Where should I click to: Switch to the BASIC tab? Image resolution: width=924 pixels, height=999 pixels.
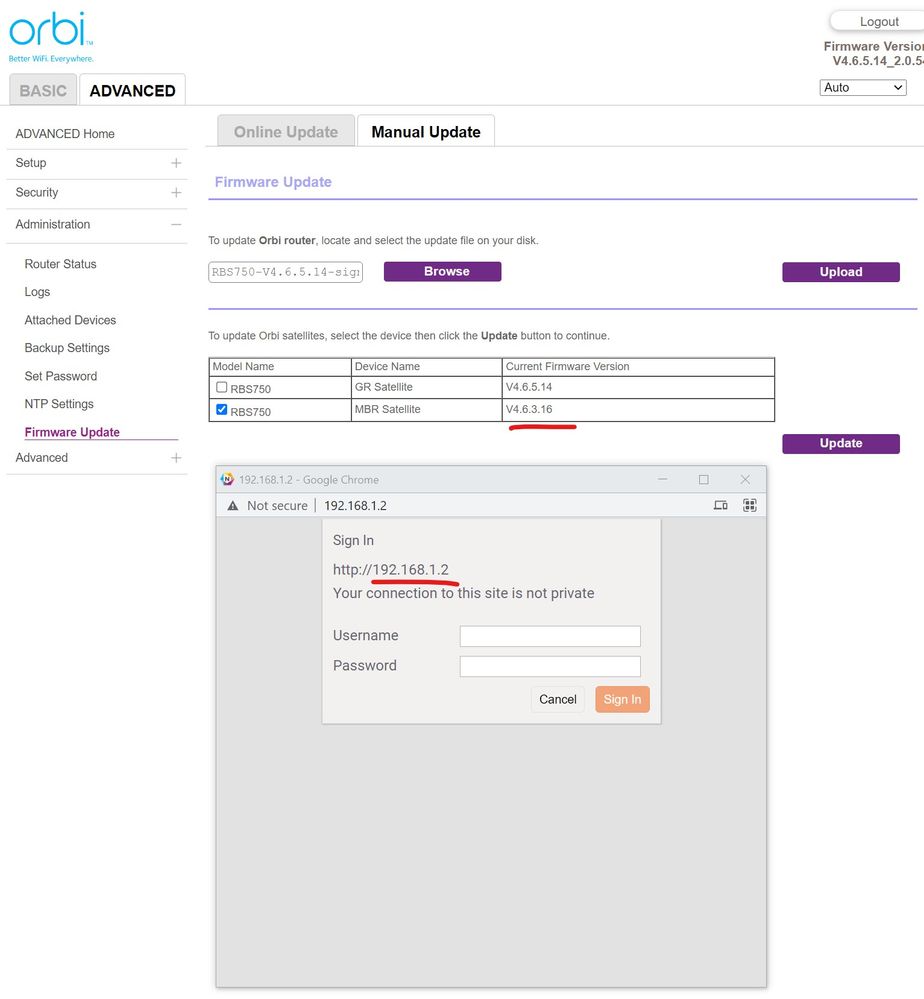[42, 90]
